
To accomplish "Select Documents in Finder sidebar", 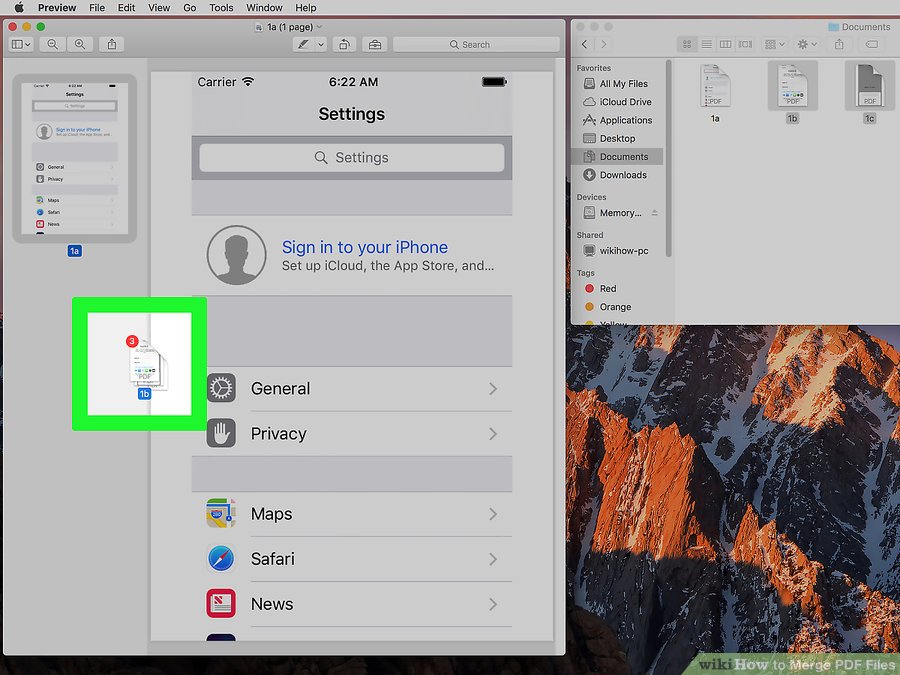I will coord(616,157).
